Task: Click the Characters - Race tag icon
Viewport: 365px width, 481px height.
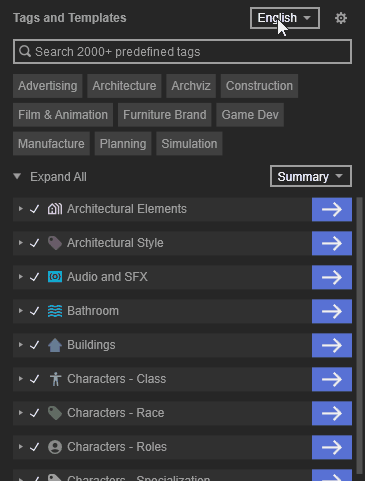Action: click(x=55, y=413)
